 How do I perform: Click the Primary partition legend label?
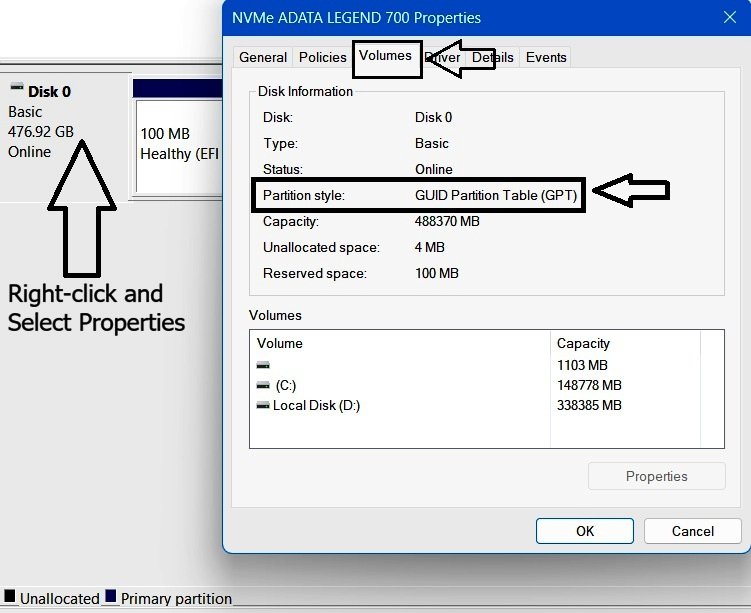(x=176, y=598)
